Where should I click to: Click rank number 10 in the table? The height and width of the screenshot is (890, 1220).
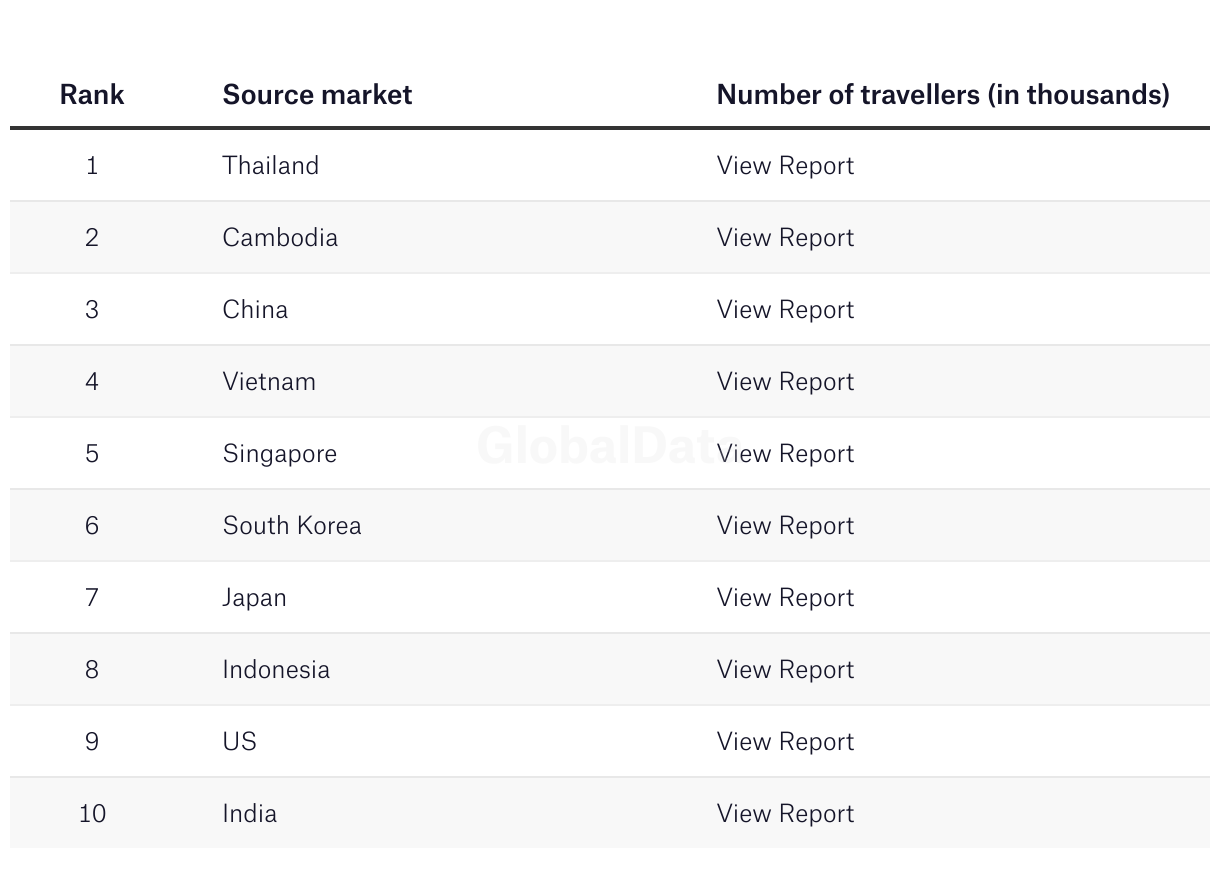click(x=92, y=813)
